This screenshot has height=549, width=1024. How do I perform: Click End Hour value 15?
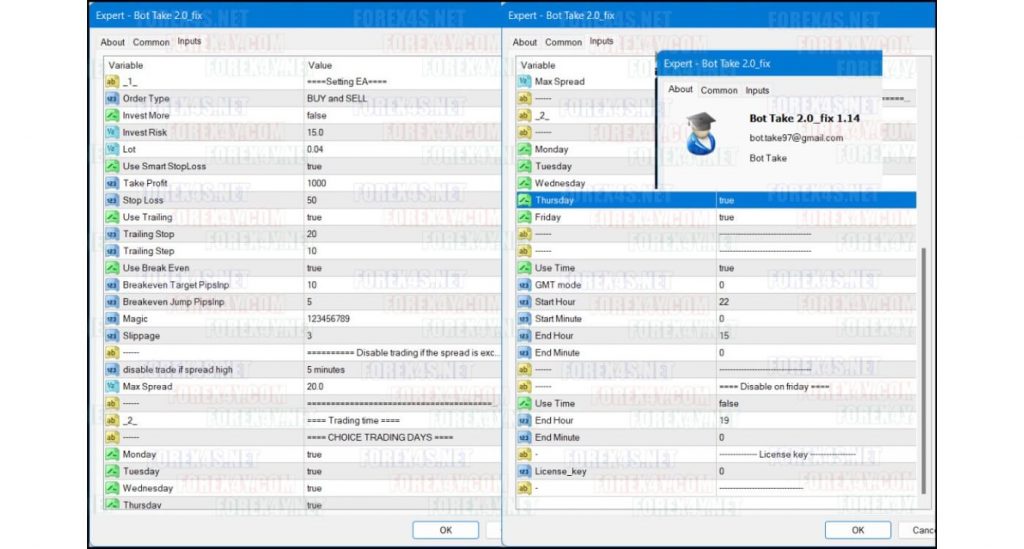[724, 336]
